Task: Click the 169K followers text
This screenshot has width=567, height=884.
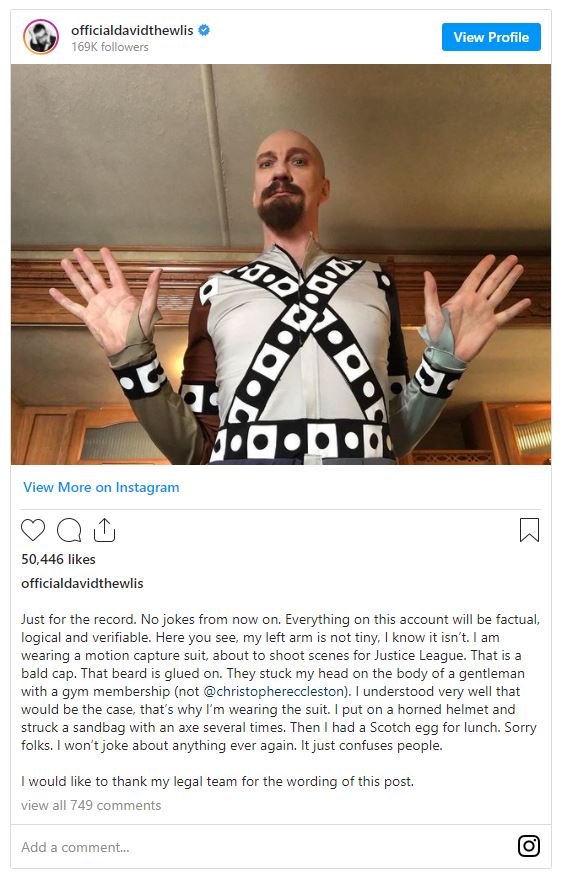Action: coord(110,47)
